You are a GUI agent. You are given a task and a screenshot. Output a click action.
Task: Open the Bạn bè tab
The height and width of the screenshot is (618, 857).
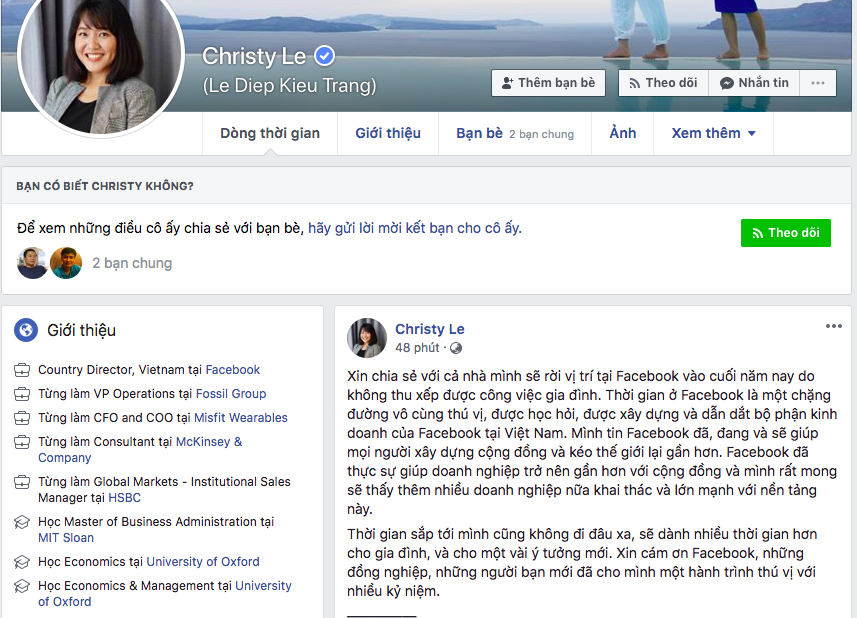(515, 133)
